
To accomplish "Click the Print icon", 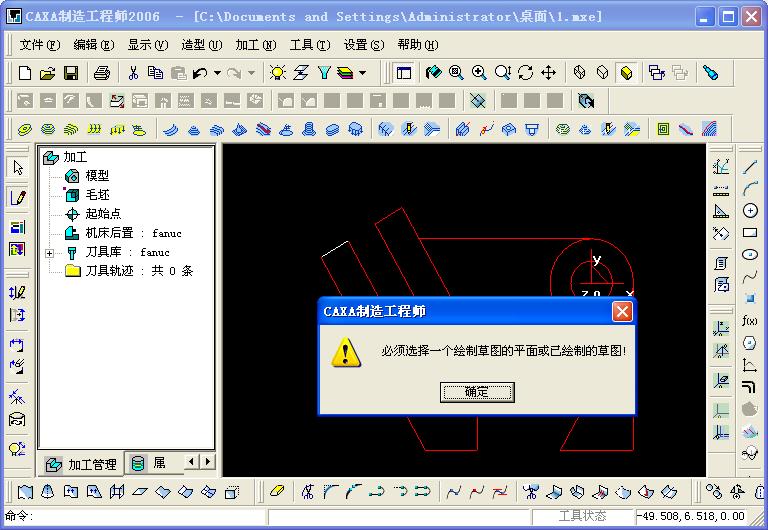I will (101, 73).
